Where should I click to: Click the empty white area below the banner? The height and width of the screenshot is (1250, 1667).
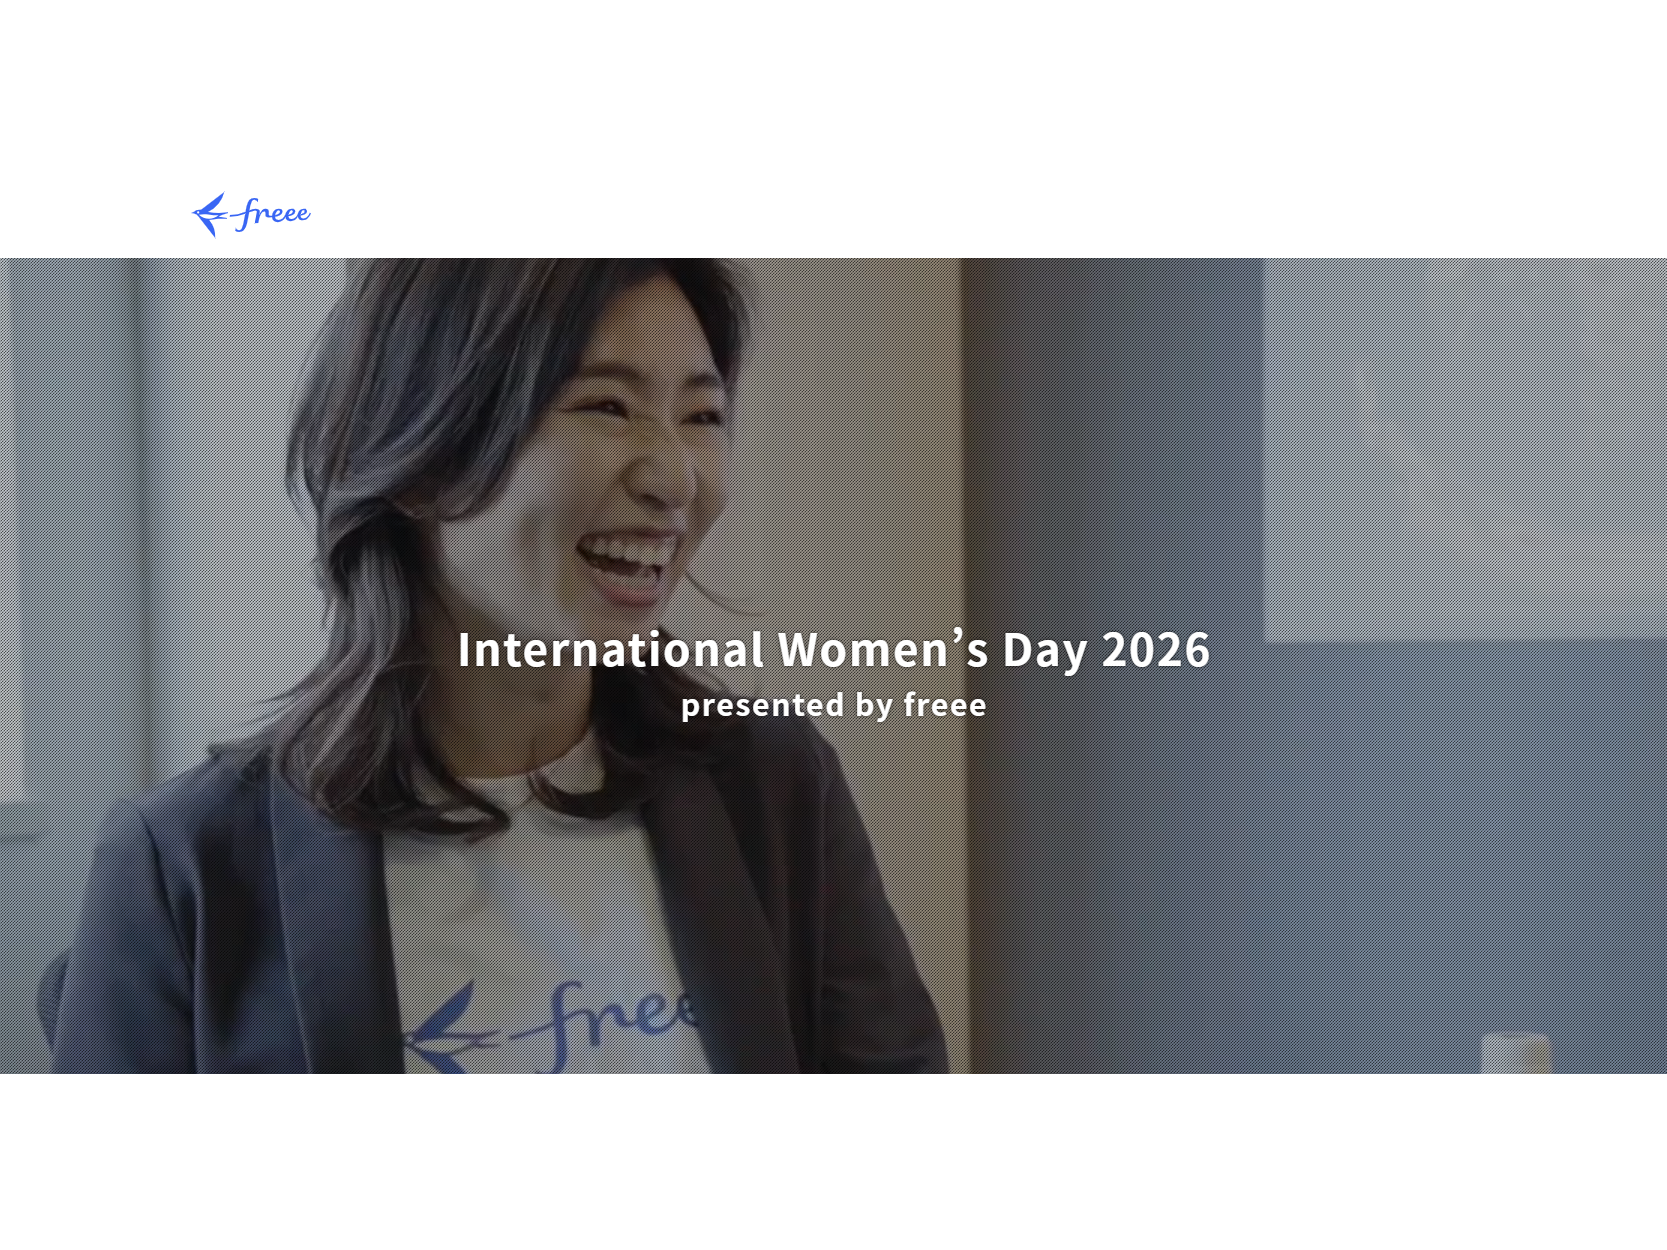pos(833,1162)
